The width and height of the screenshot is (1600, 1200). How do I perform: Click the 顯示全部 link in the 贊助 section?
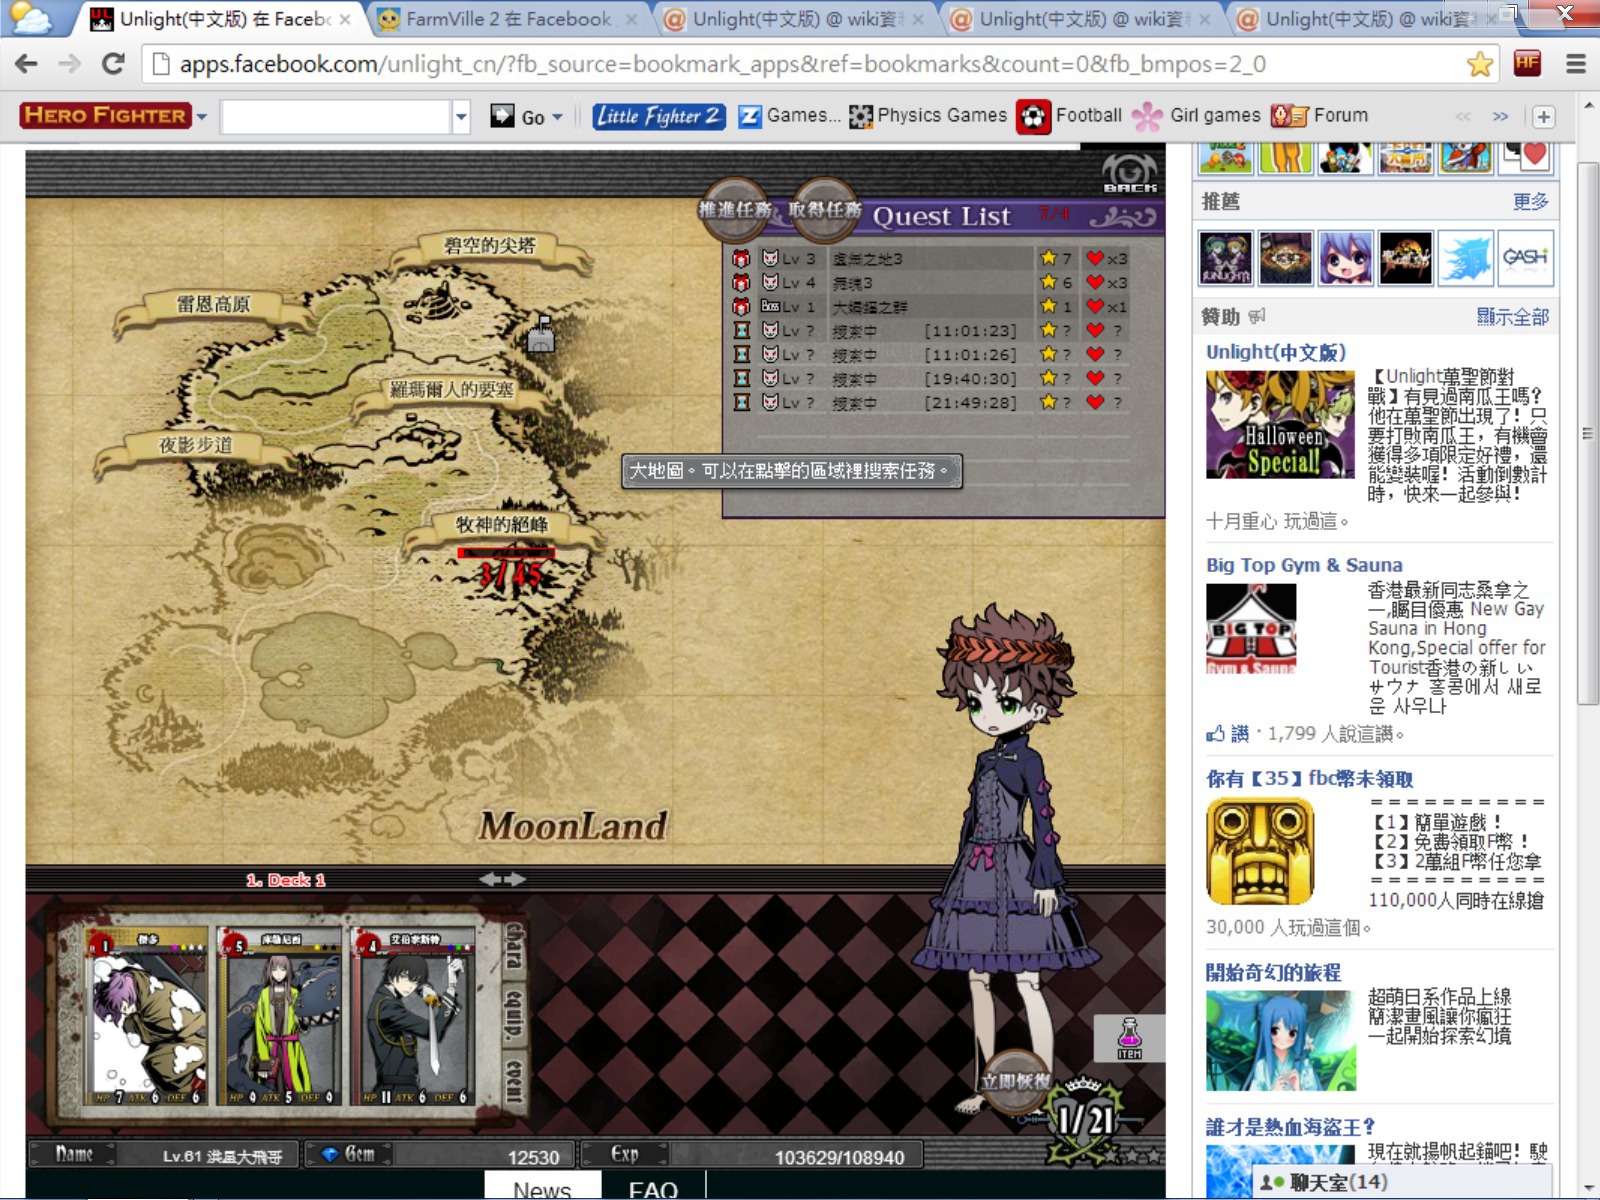[x=1513, y=317]
